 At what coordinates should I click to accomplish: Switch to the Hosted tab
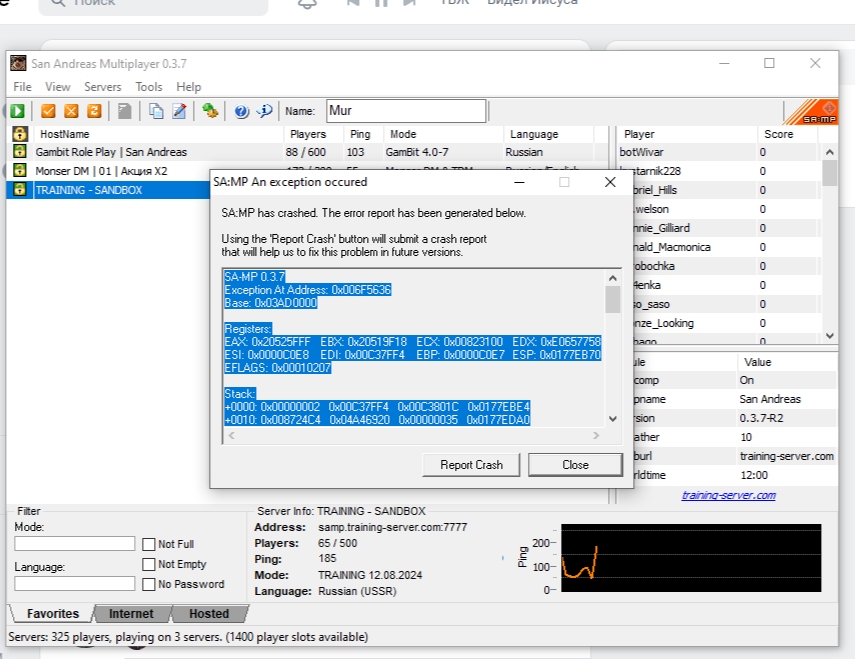[x=208, y=614]
